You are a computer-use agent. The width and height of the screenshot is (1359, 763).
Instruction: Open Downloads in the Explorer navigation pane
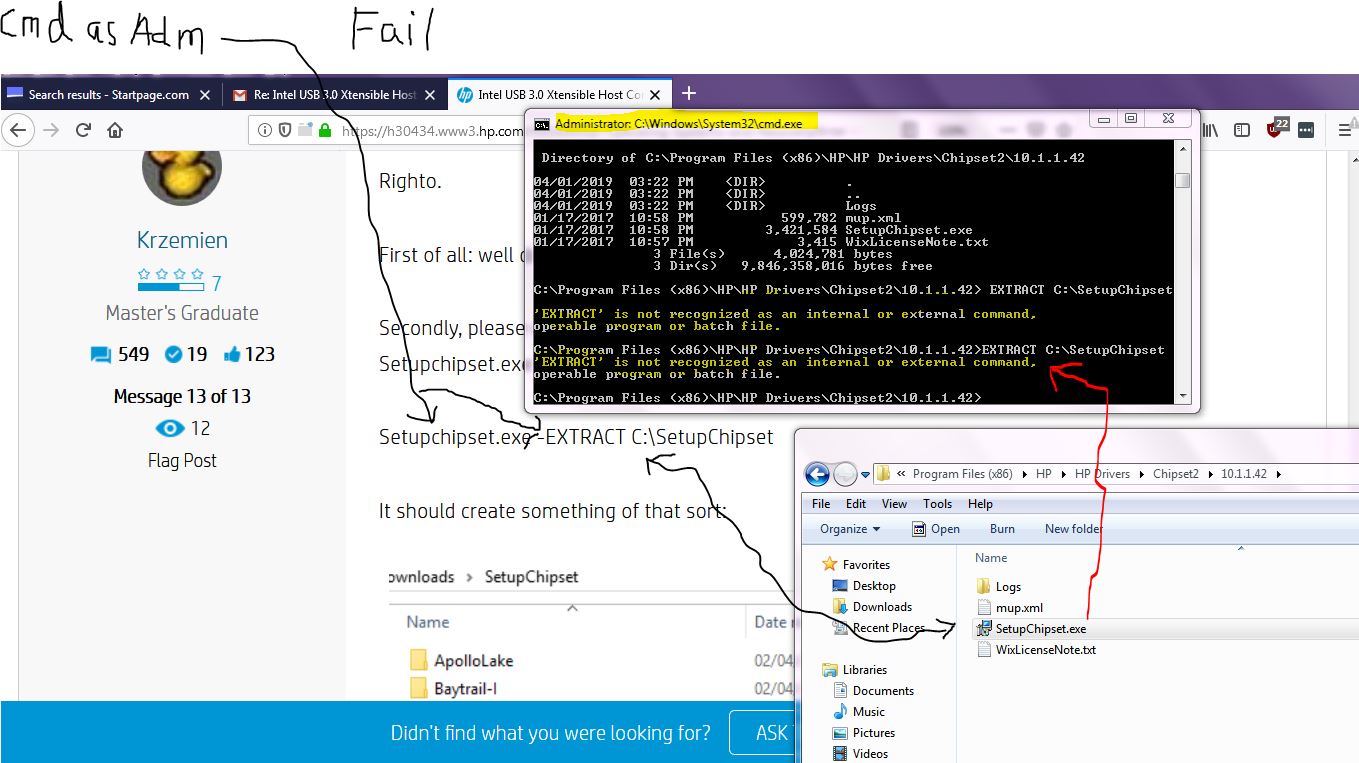(882, 607)
